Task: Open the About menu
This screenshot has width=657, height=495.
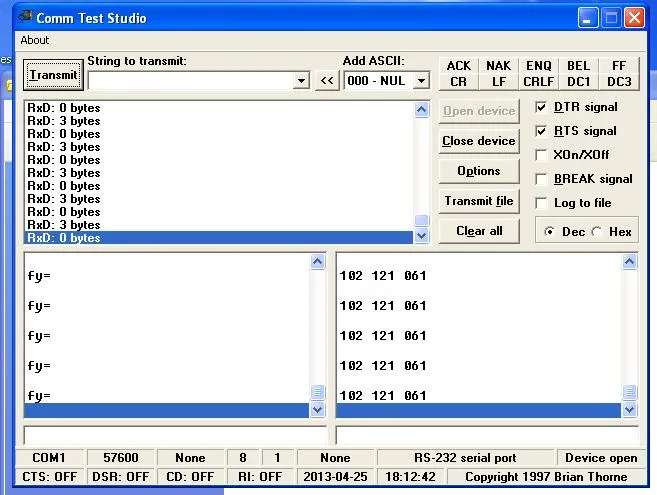Action: click(35, 40)
